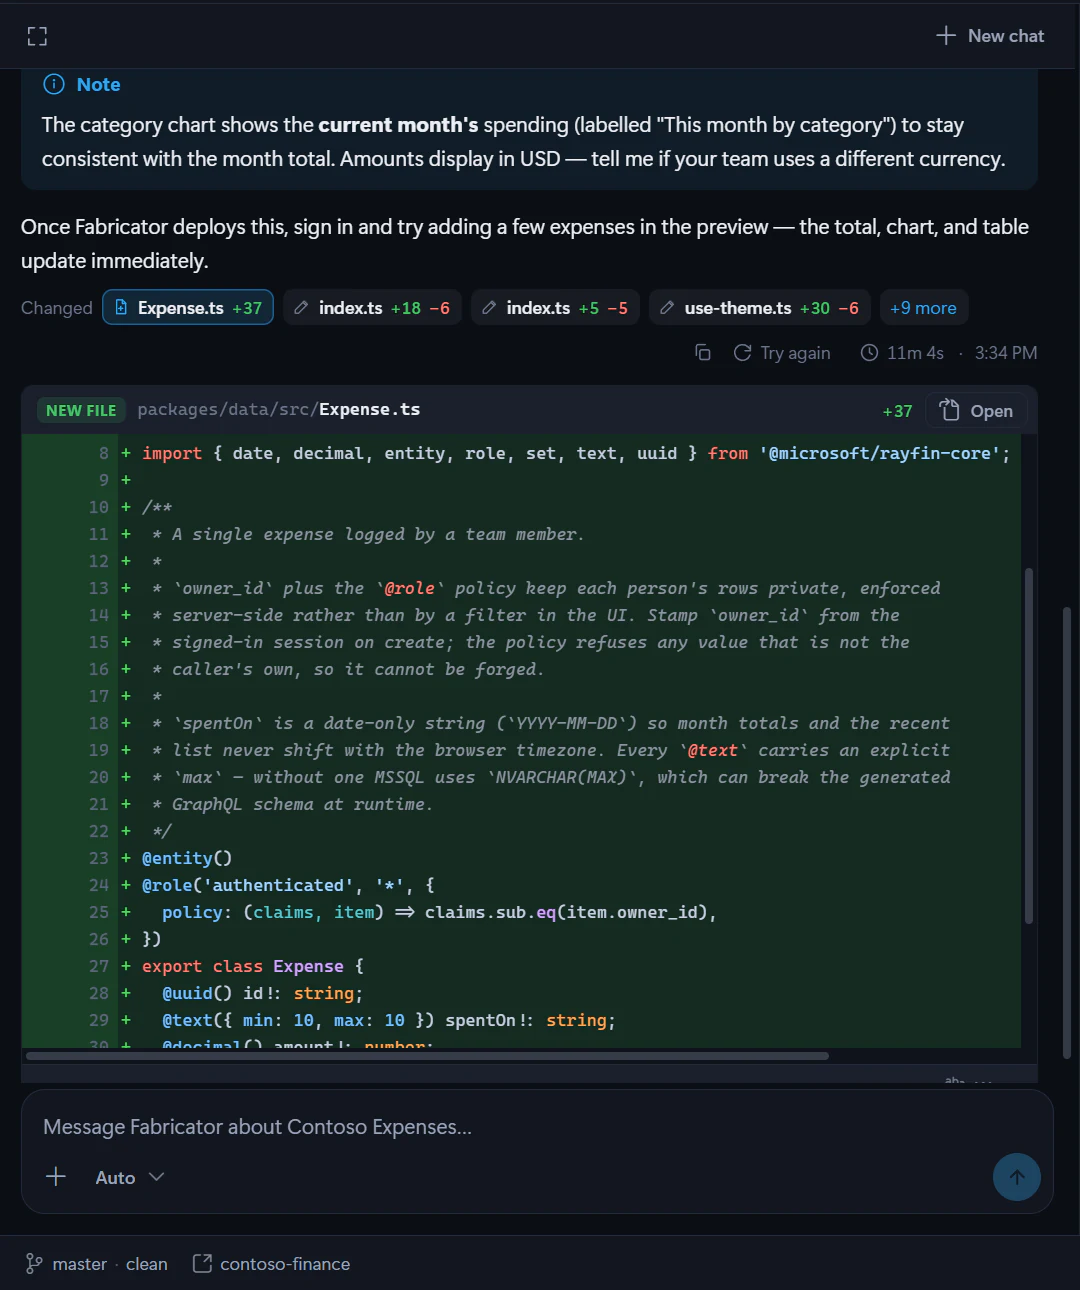Viewport: 1080px width, 1290px height.
Task: Click line number 18 in the gutter
Action: [x=98, y=723]
